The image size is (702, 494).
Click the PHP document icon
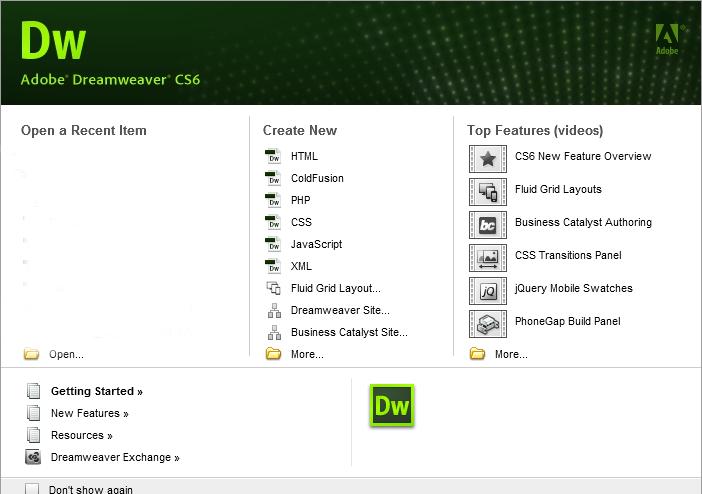pyautogui.click(x=273, y=200)
